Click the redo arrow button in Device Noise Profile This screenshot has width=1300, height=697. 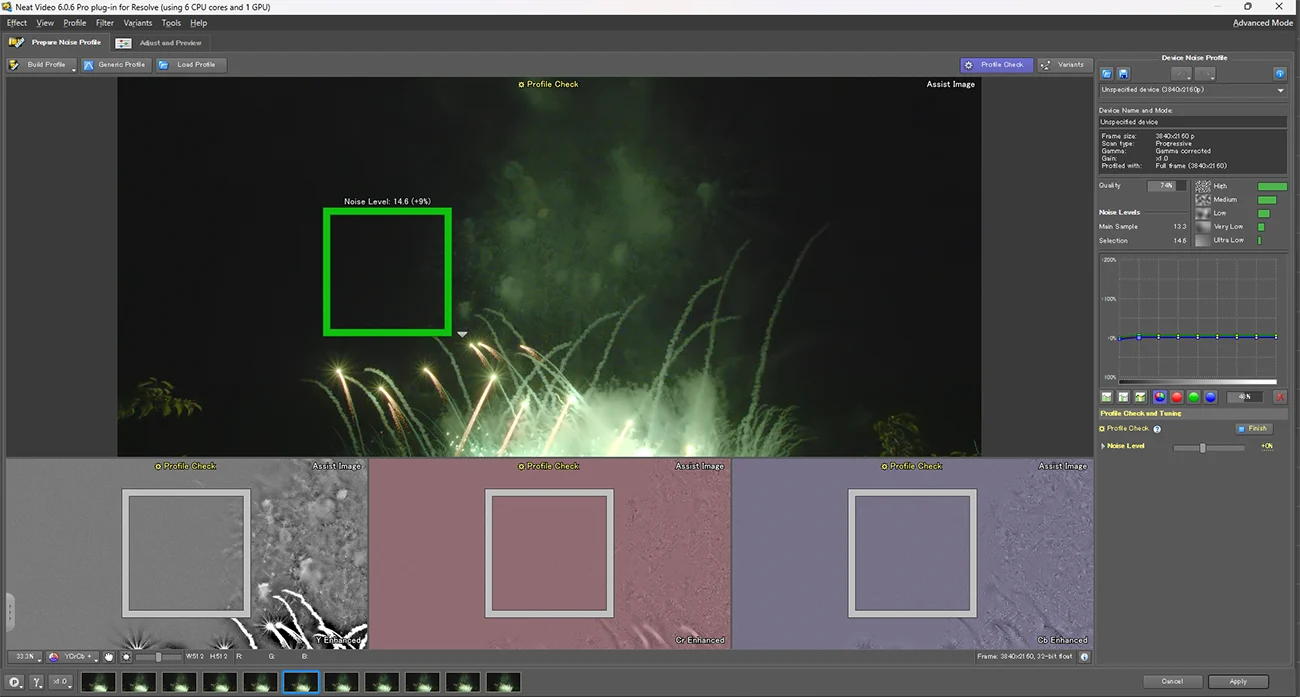click(x=1206, y=74)
